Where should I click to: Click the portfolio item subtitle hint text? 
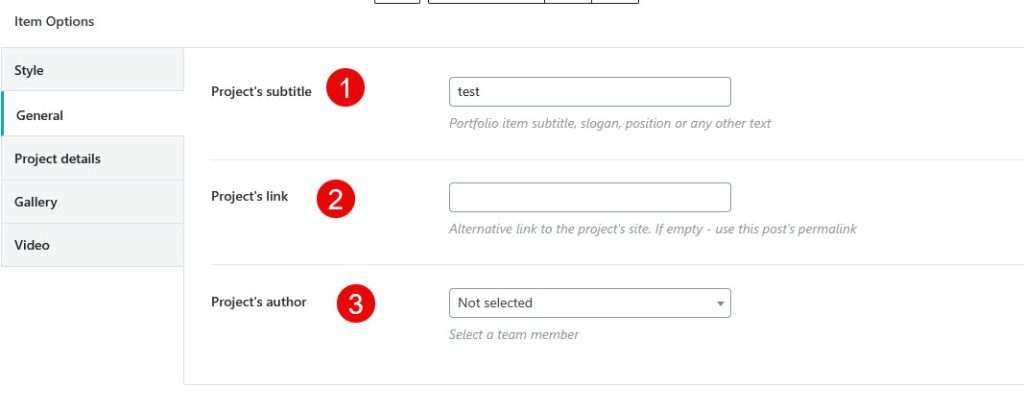tap(609, 124)
